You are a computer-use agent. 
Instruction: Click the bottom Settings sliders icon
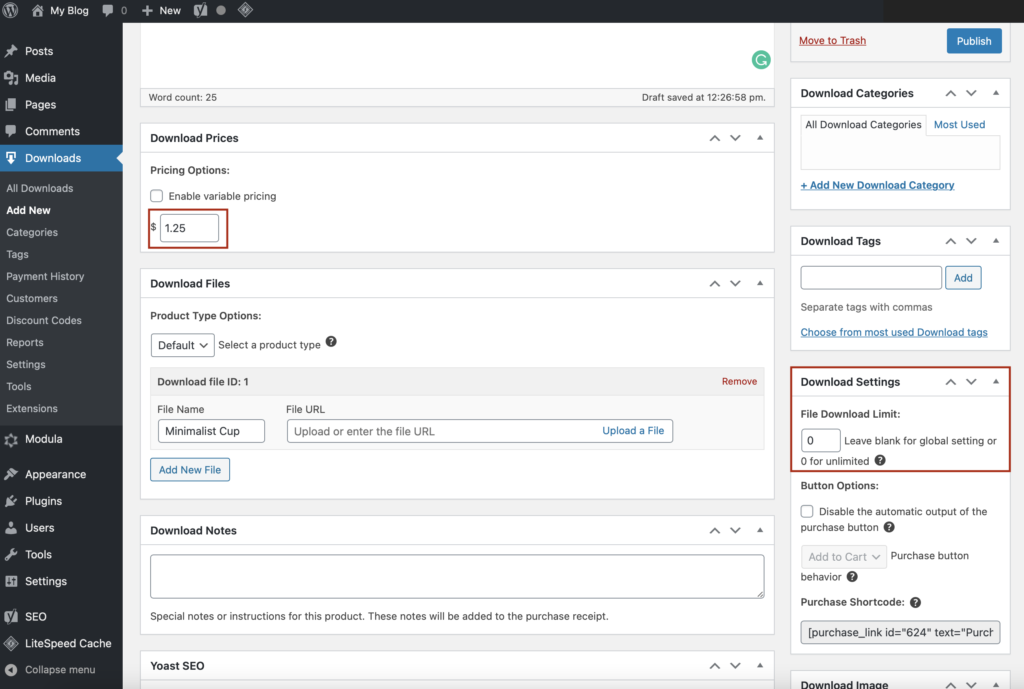tap(11, 581)
